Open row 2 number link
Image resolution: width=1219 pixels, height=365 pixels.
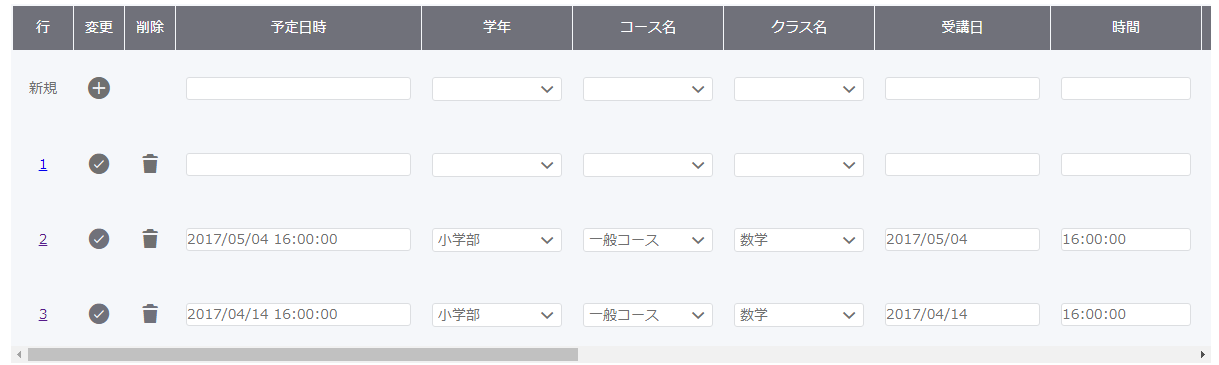click(43, 239)
